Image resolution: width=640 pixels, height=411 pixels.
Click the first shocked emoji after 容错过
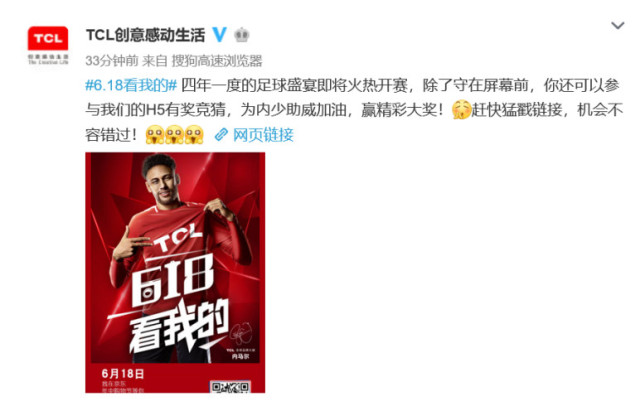coord(155,134)
